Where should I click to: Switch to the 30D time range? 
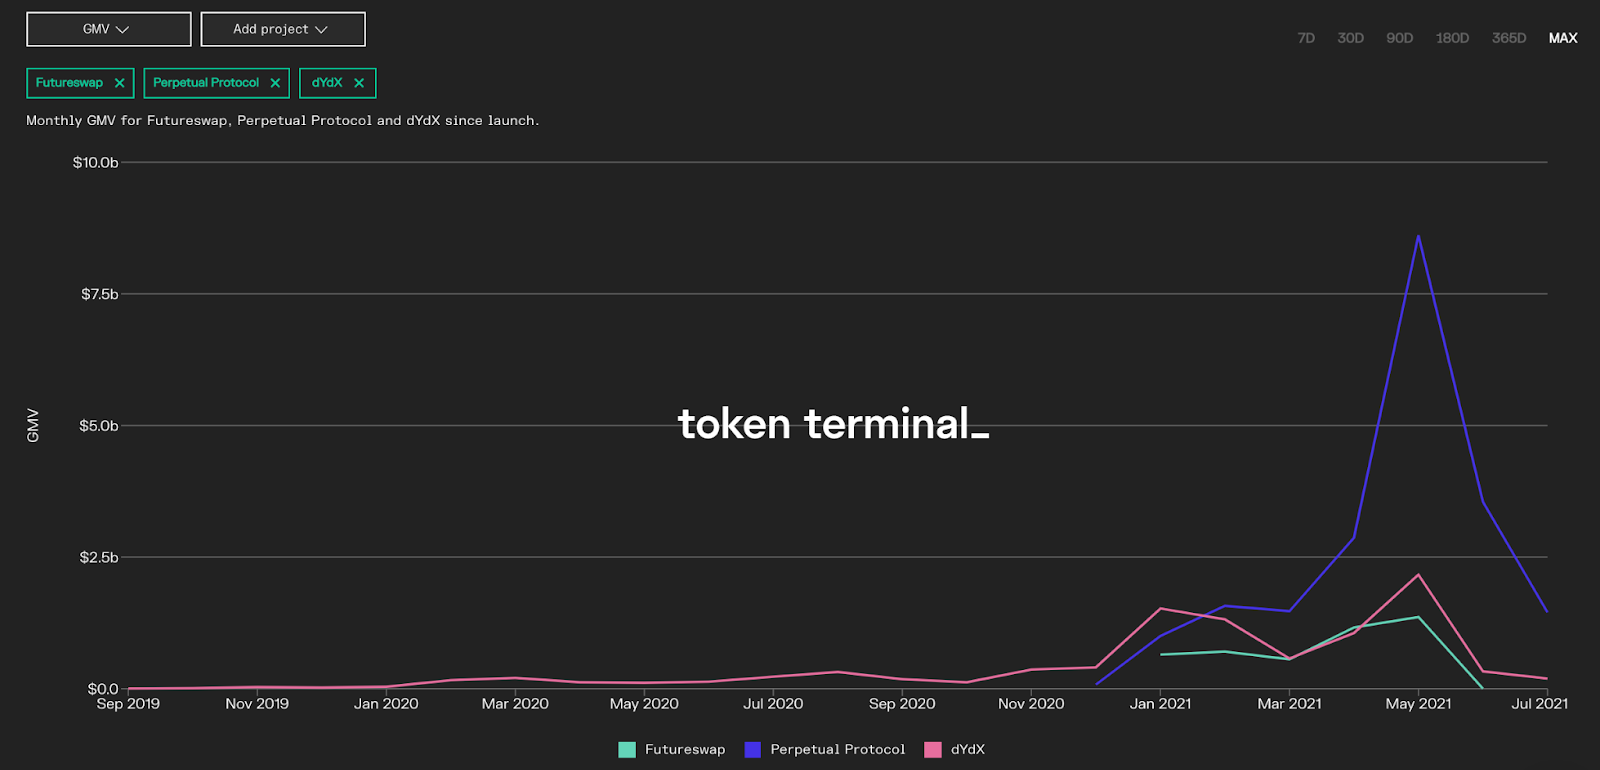(x=1350, y=38)
